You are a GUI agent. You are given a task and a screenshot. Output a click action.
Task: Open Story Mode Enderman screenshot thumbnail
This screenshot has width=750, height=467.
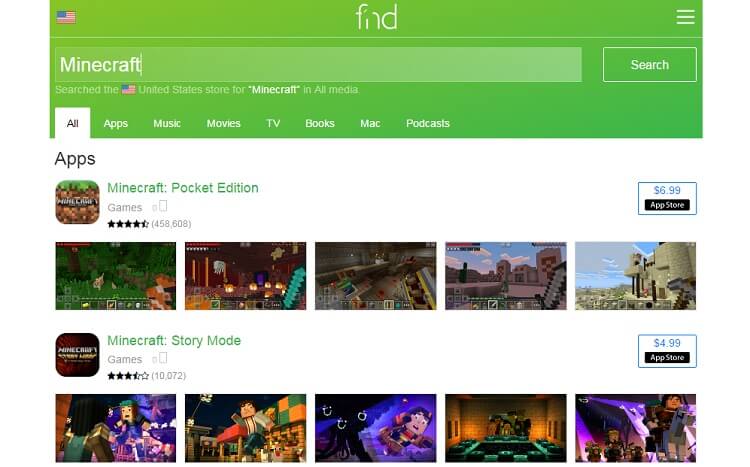pos(375,428)
